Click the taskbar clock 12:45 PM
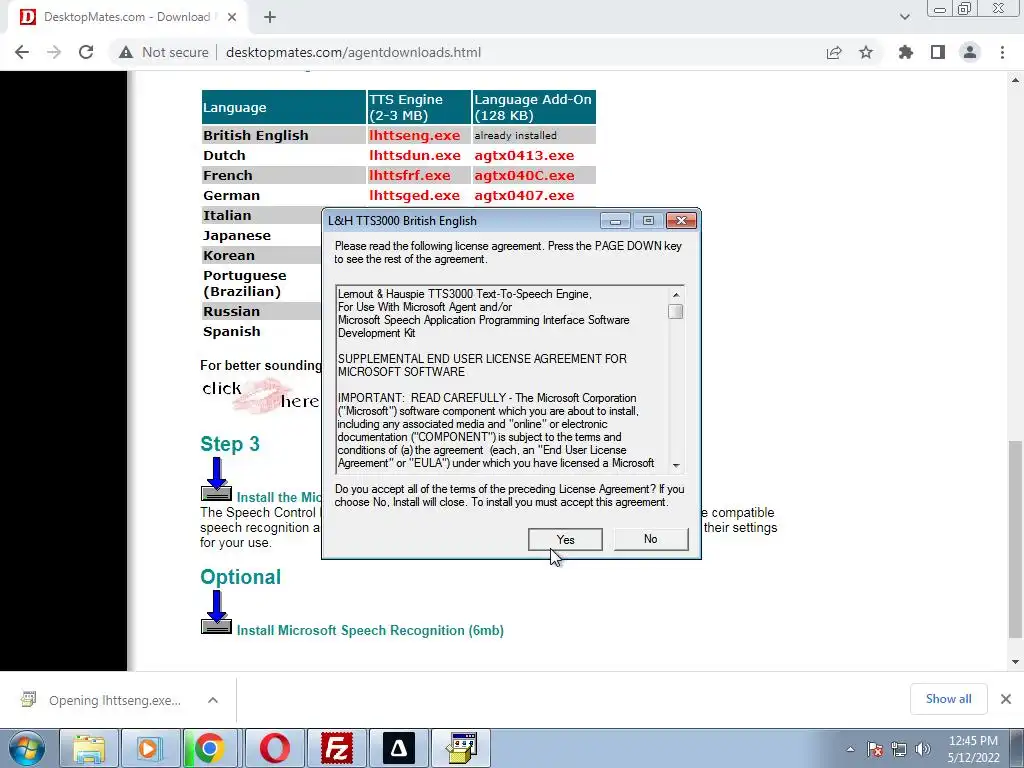Image resolution: width=1024 pixels, height=768 pixels. pos(973,741)
